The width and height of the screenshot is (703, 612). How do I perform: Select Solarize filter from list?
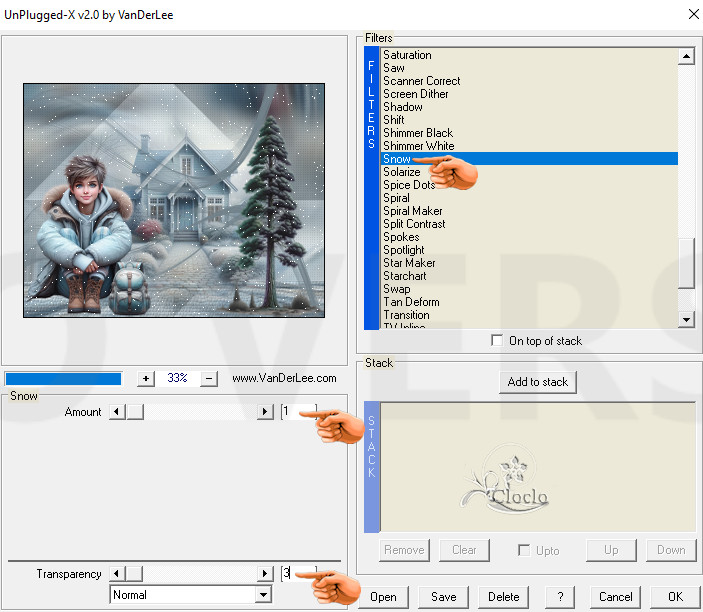(402, 172)
